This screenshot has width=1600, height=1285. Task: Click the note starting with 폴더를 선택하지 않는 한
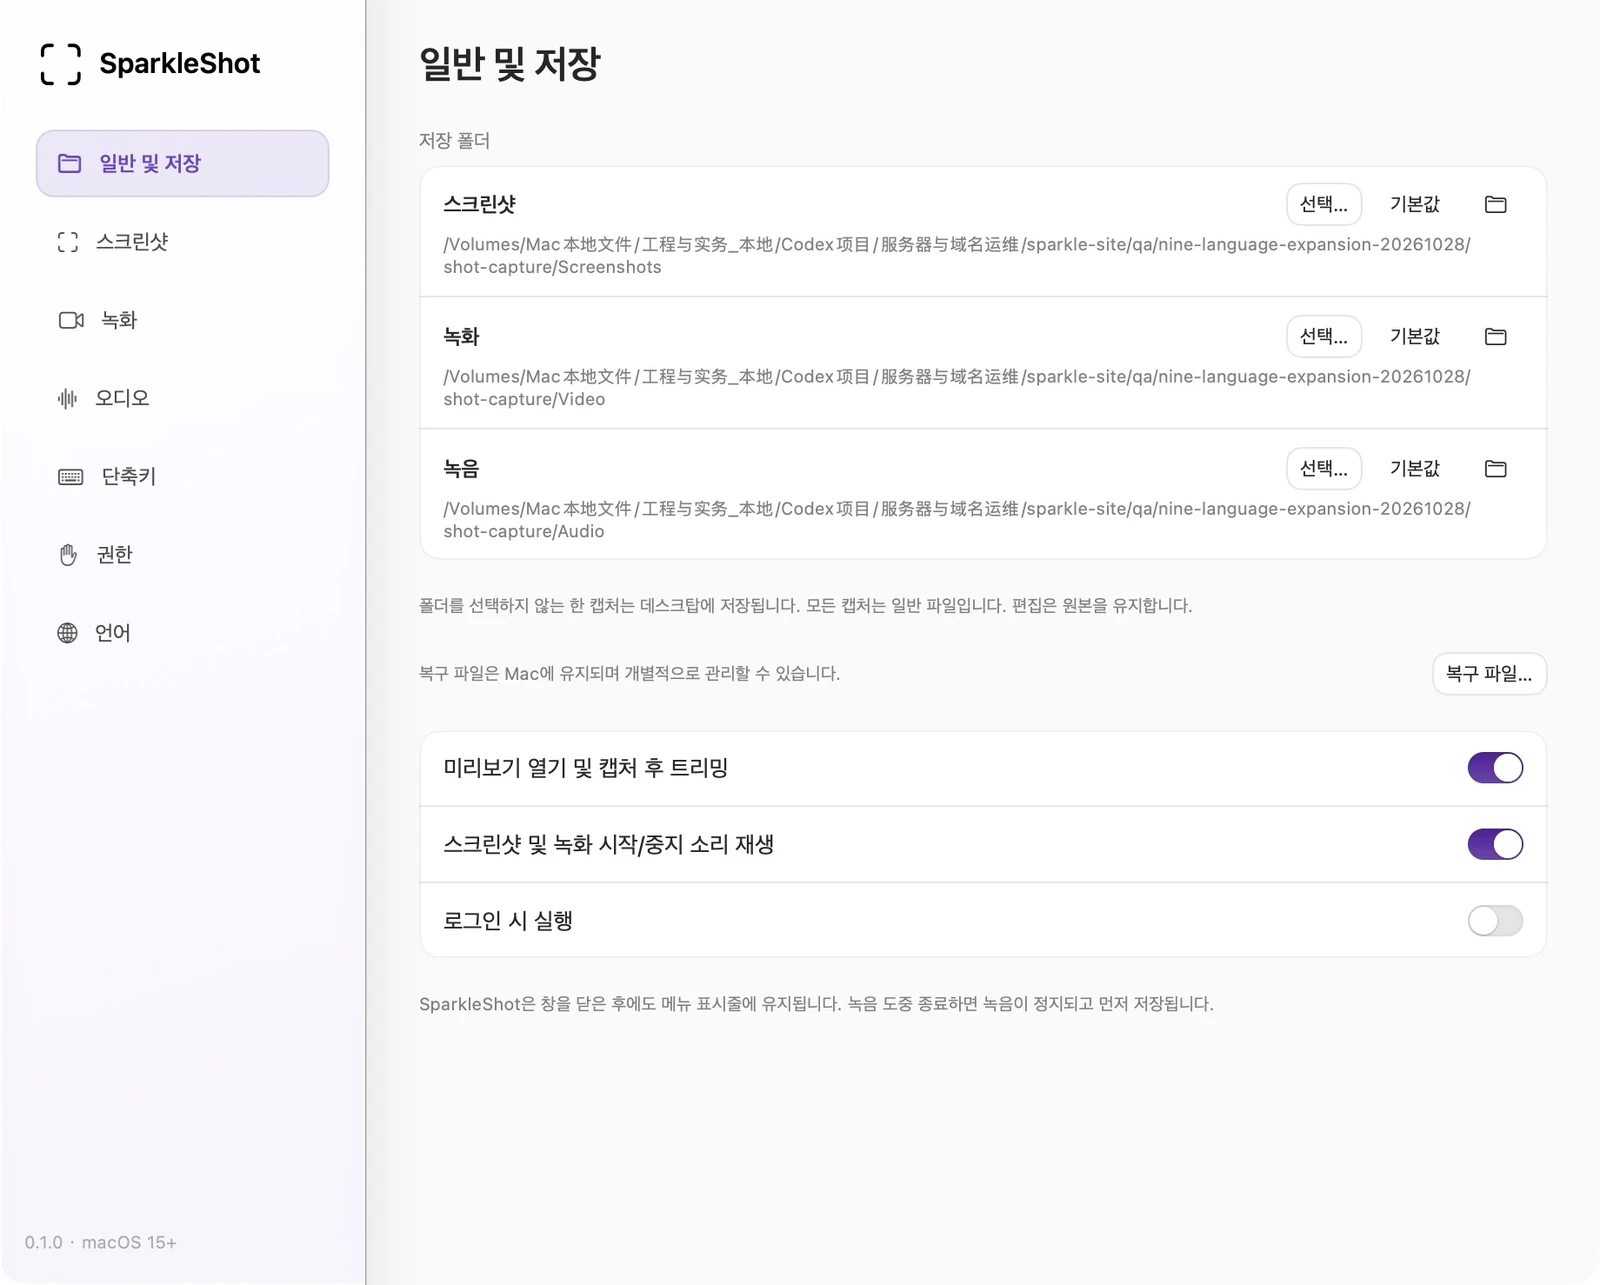point(805,606)
